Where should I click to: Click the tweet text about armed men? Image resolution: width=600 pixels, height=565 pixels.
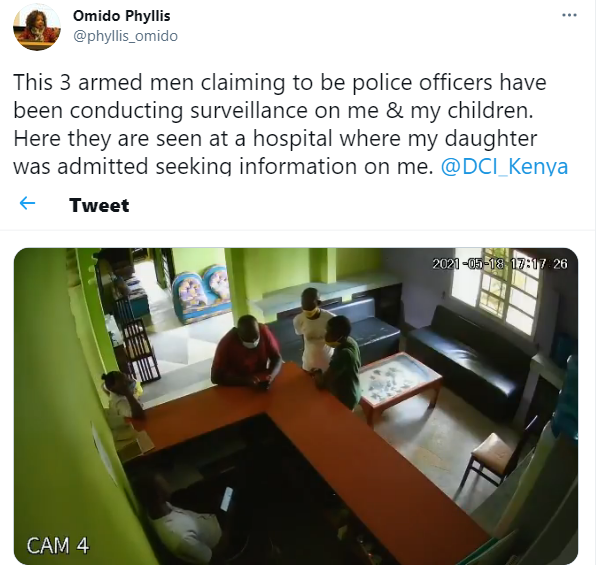pyautogui.click(x=290, y=124)
